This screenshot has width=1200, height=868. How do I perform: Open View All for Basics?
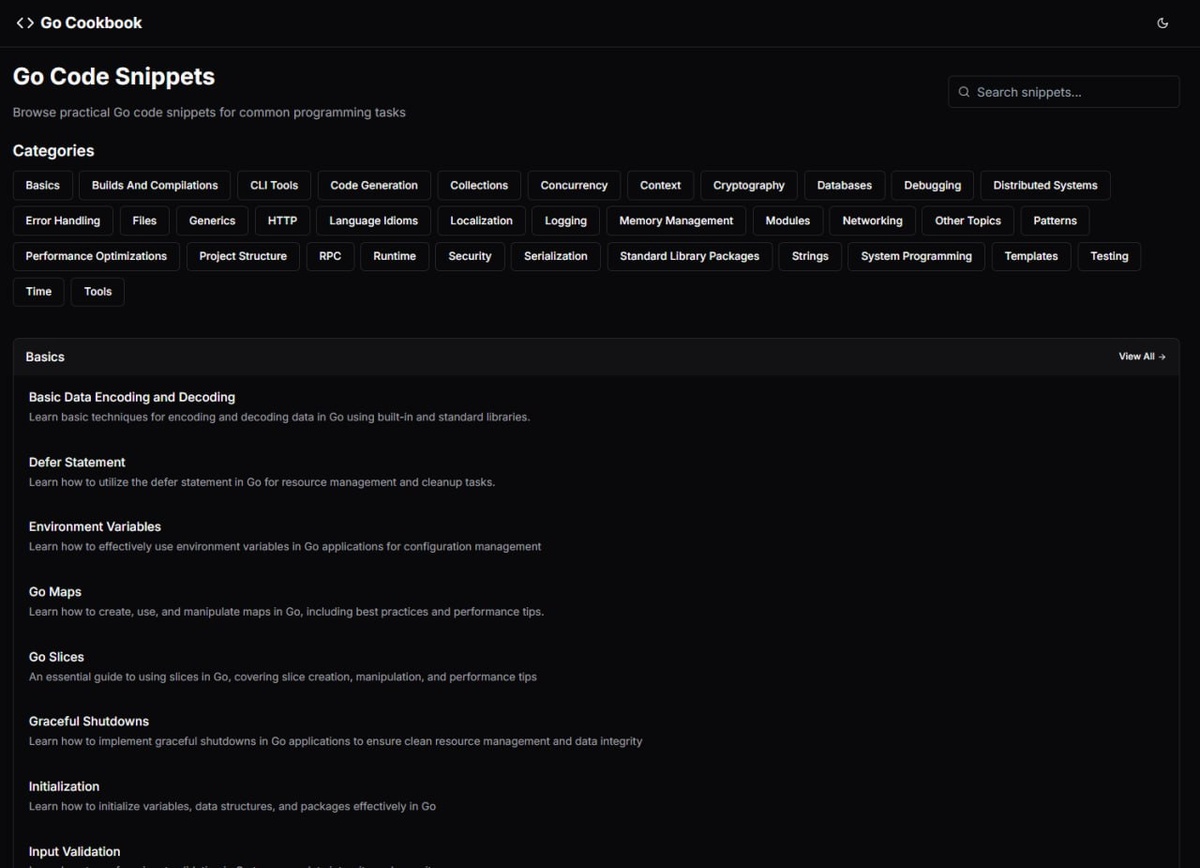1142,356
